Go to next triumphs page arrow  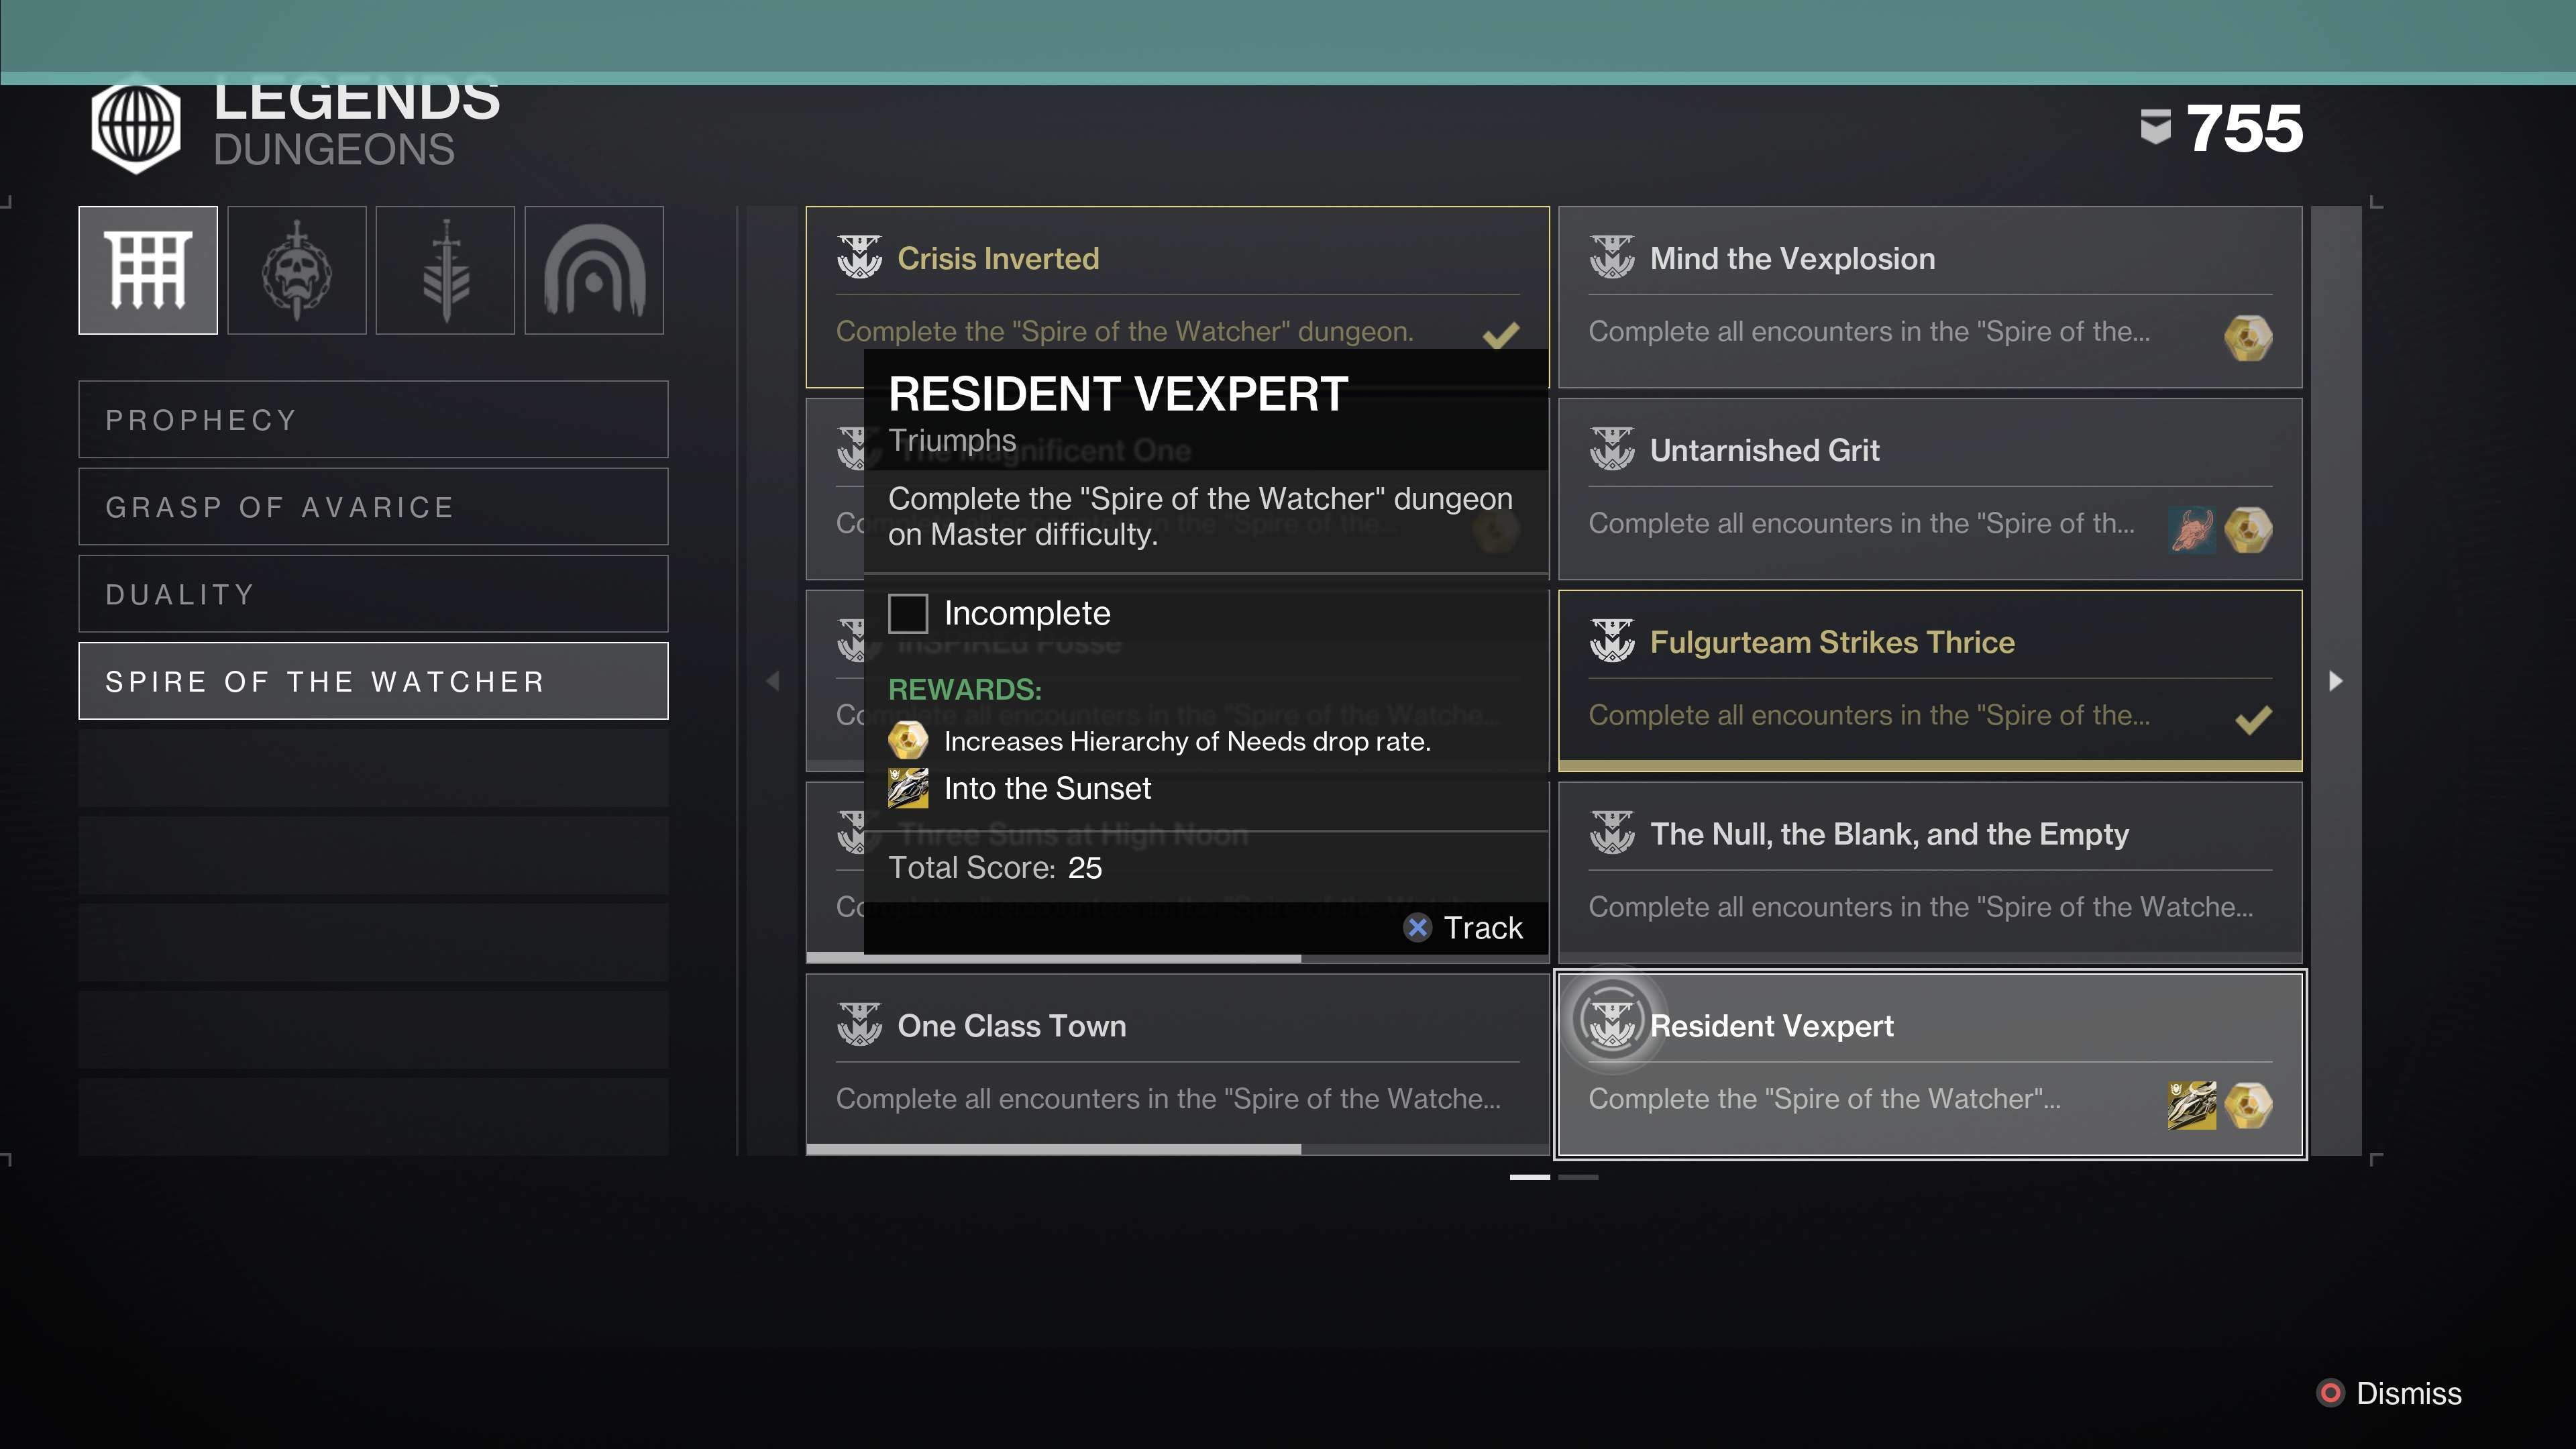pos(2335,681)
